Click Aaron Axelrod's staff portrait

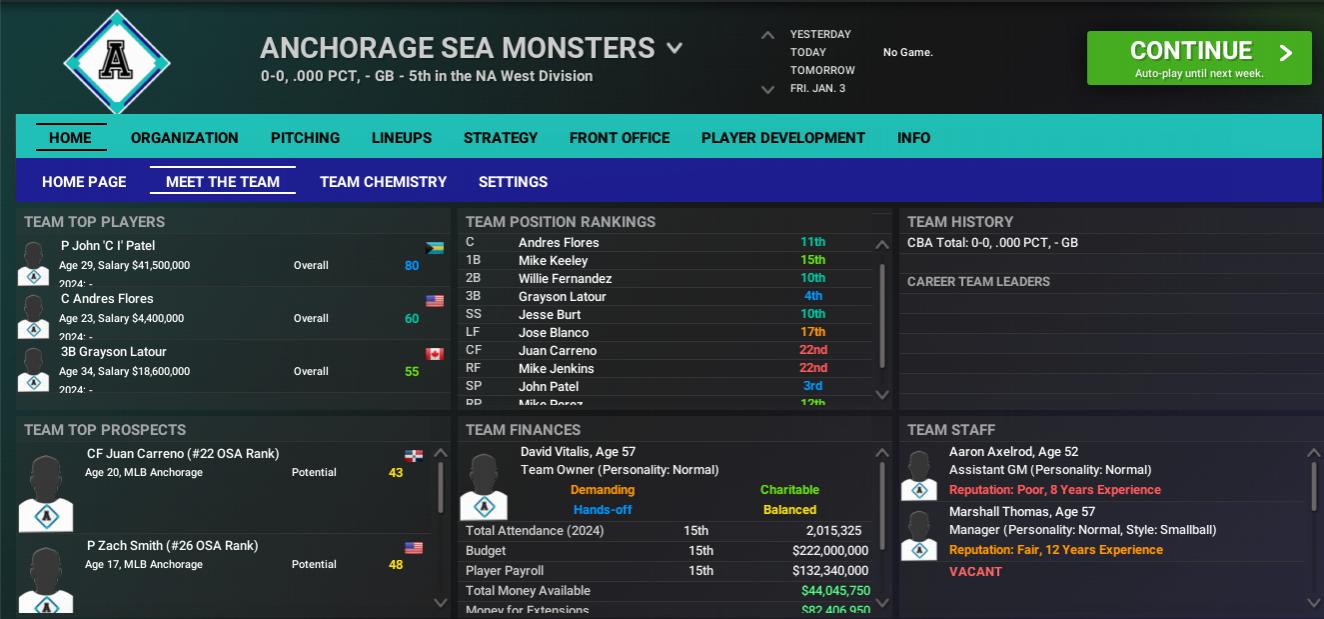click(918, 474)
